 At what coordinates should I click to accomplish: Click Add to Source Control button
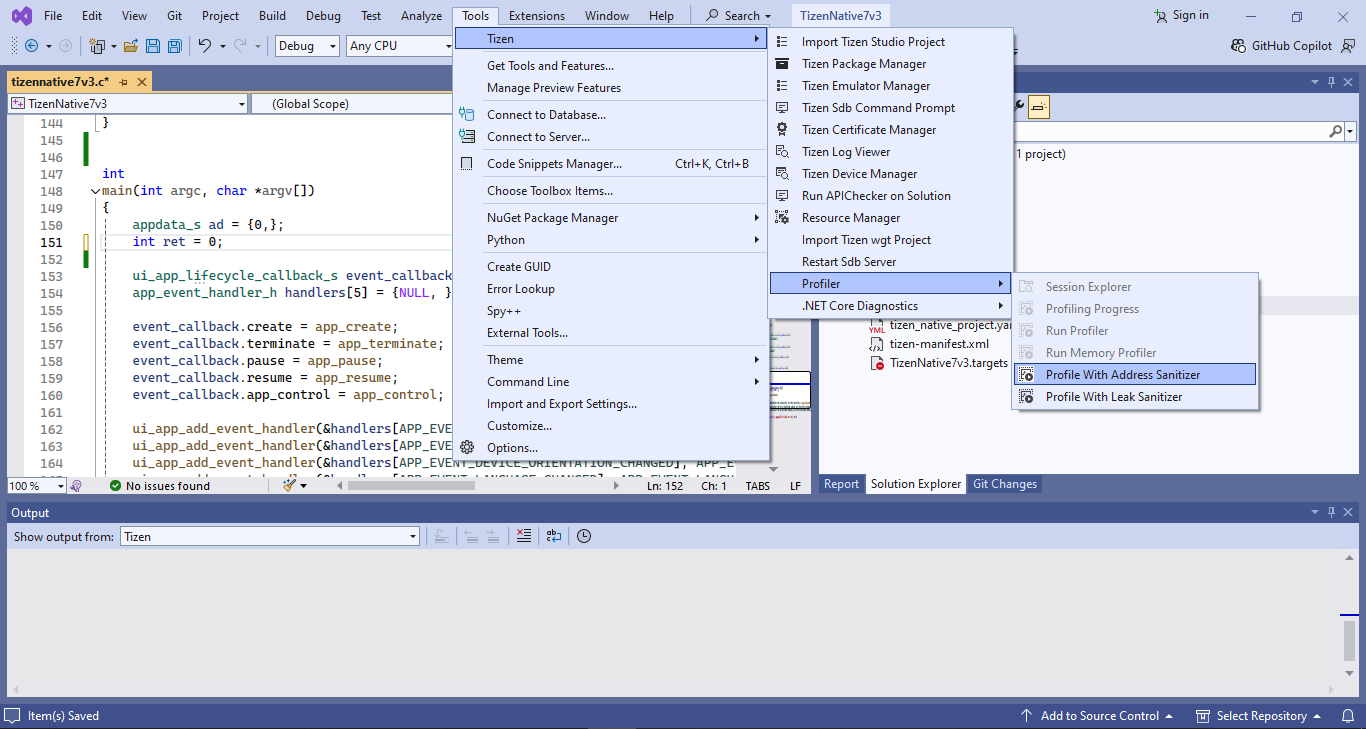coord(1099,716)
